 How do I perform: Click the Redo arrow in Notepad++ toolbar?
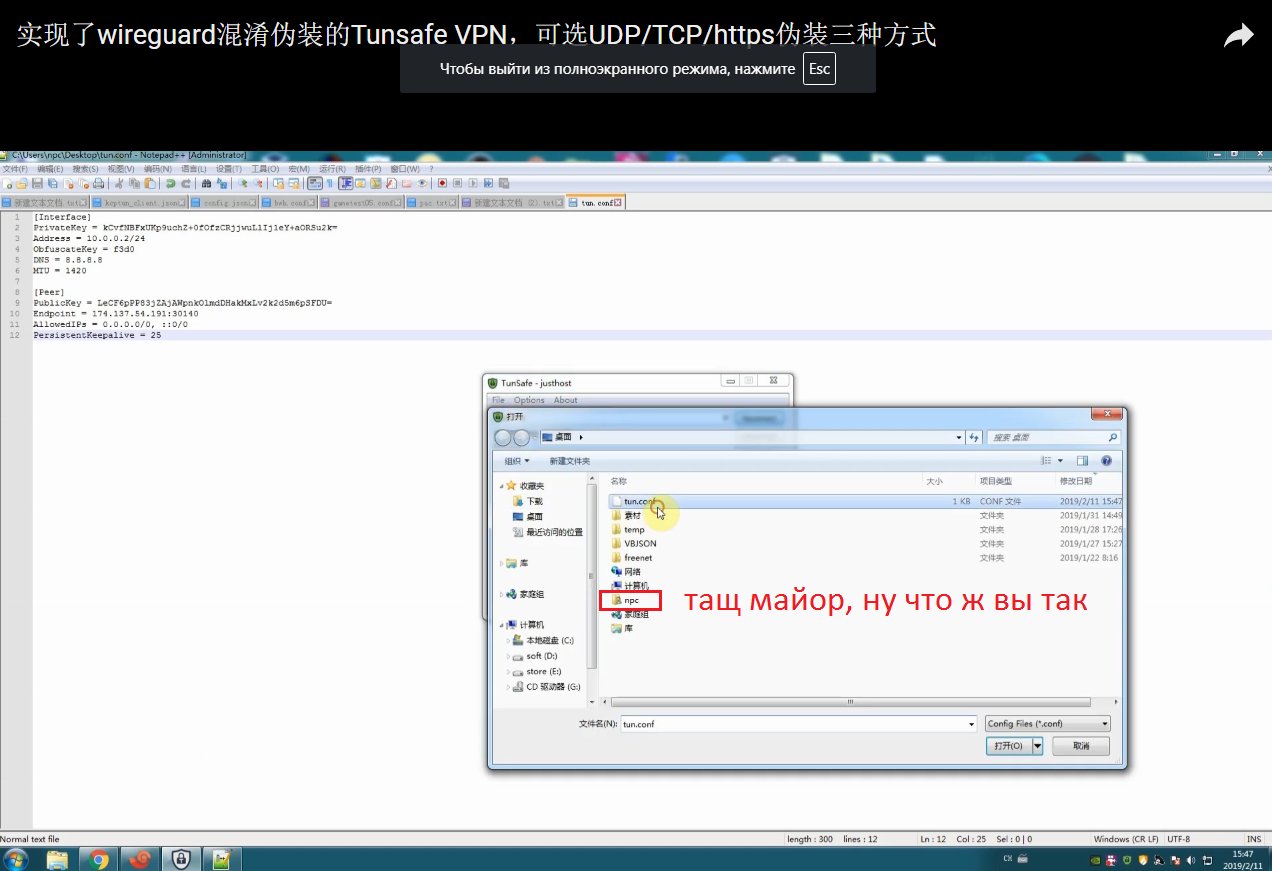pyautogui.click(x=186, y=184)
